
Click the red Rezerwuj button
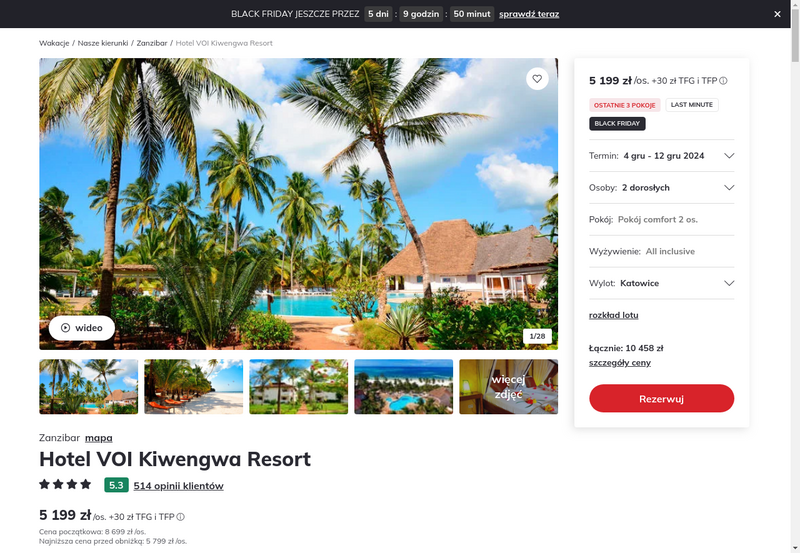tap(661, 398)
